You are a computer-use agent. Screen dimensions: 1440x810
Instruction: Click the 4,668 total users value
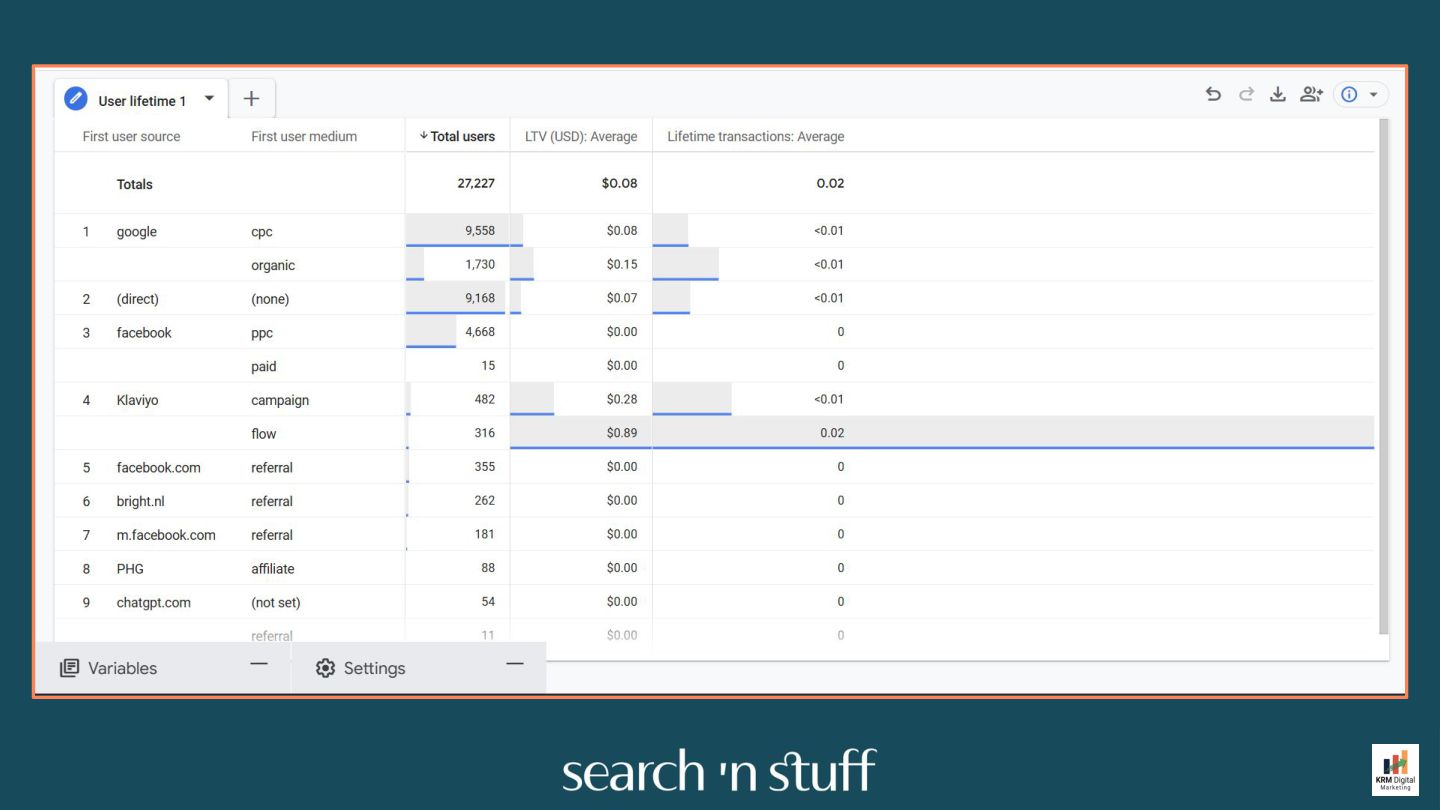pyautogui.click(x=480, y=331)
